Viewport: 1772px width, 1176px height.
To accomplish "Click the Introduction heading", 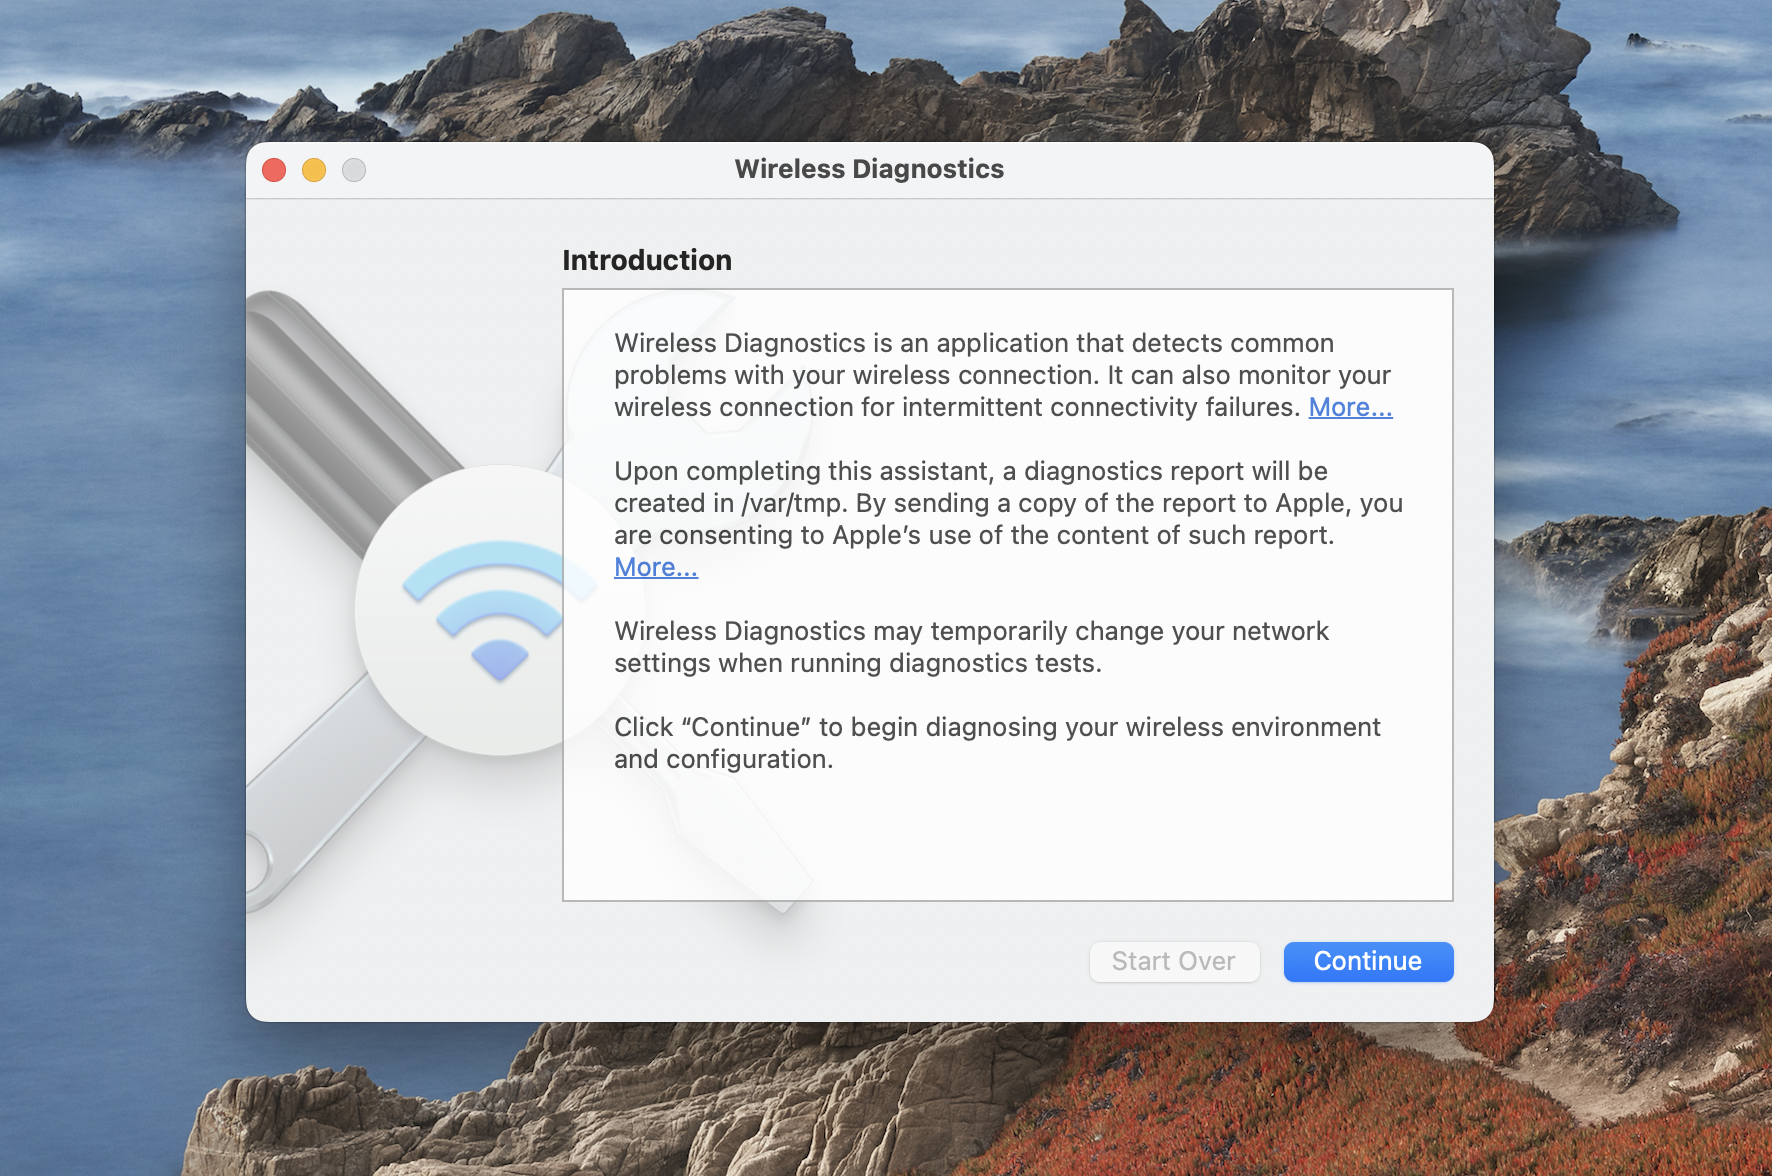I will click(x=647, y=260).
